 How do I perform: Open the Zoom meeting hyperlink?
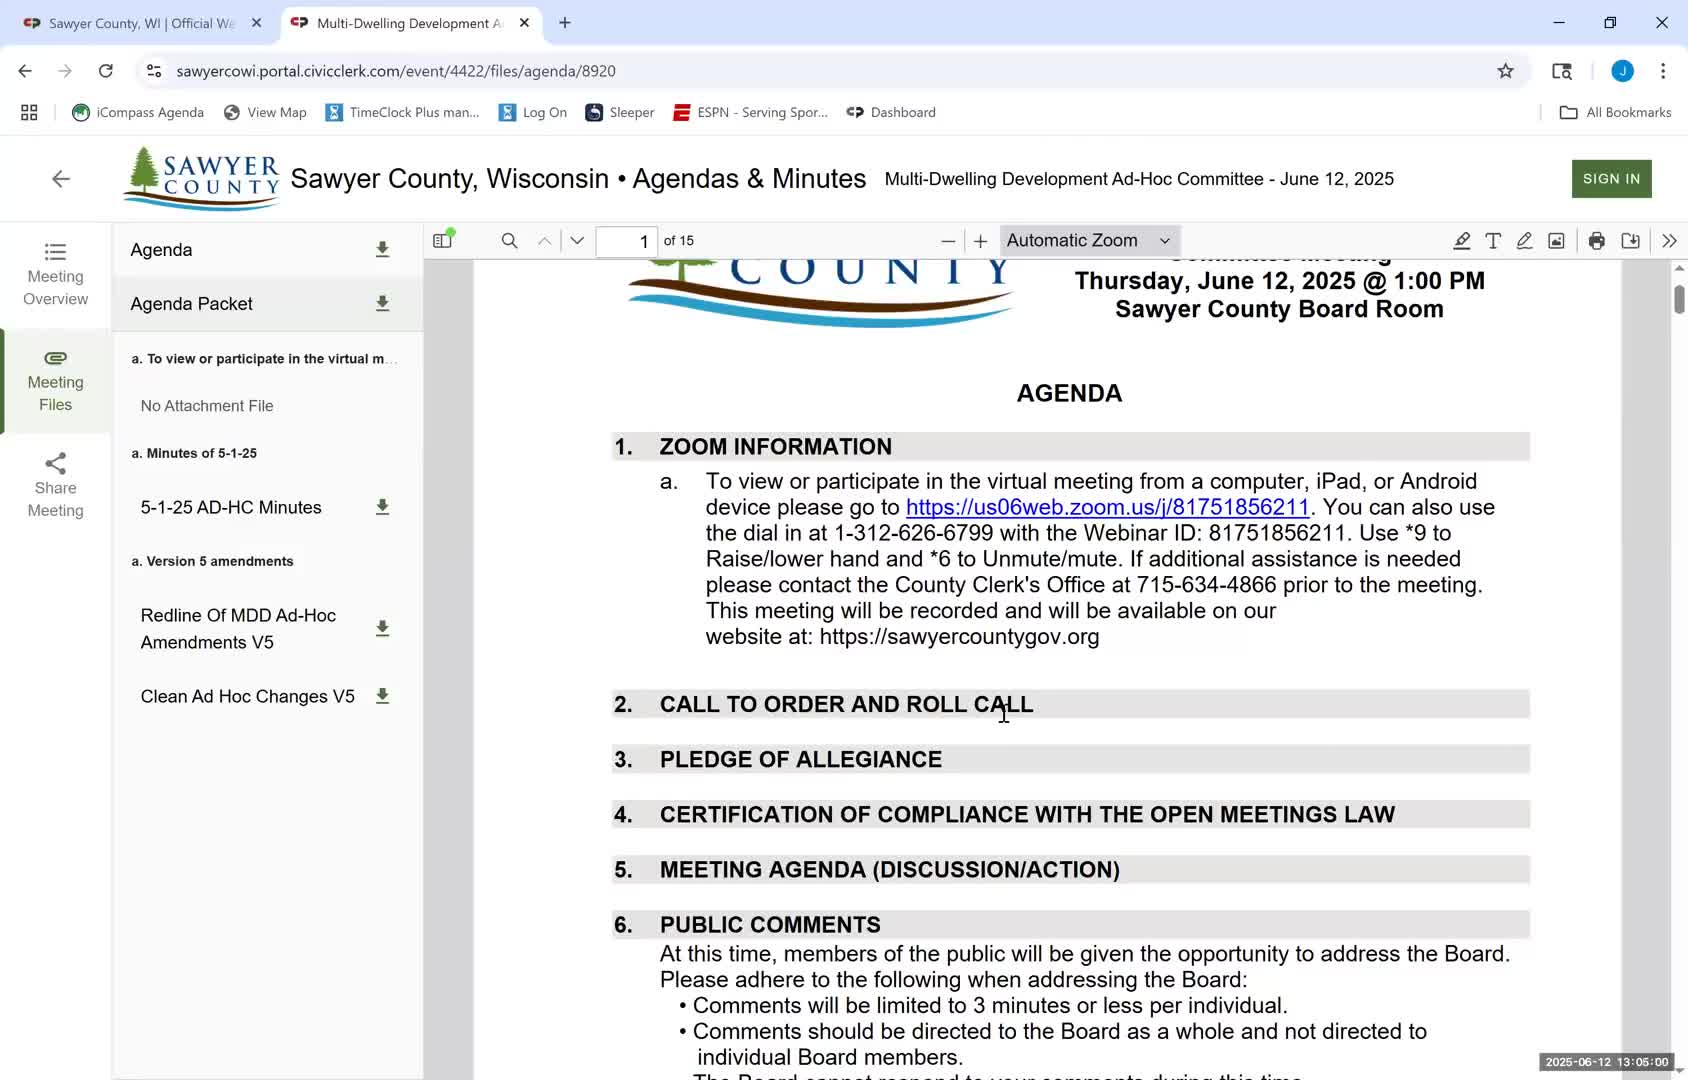point(1107,507)
